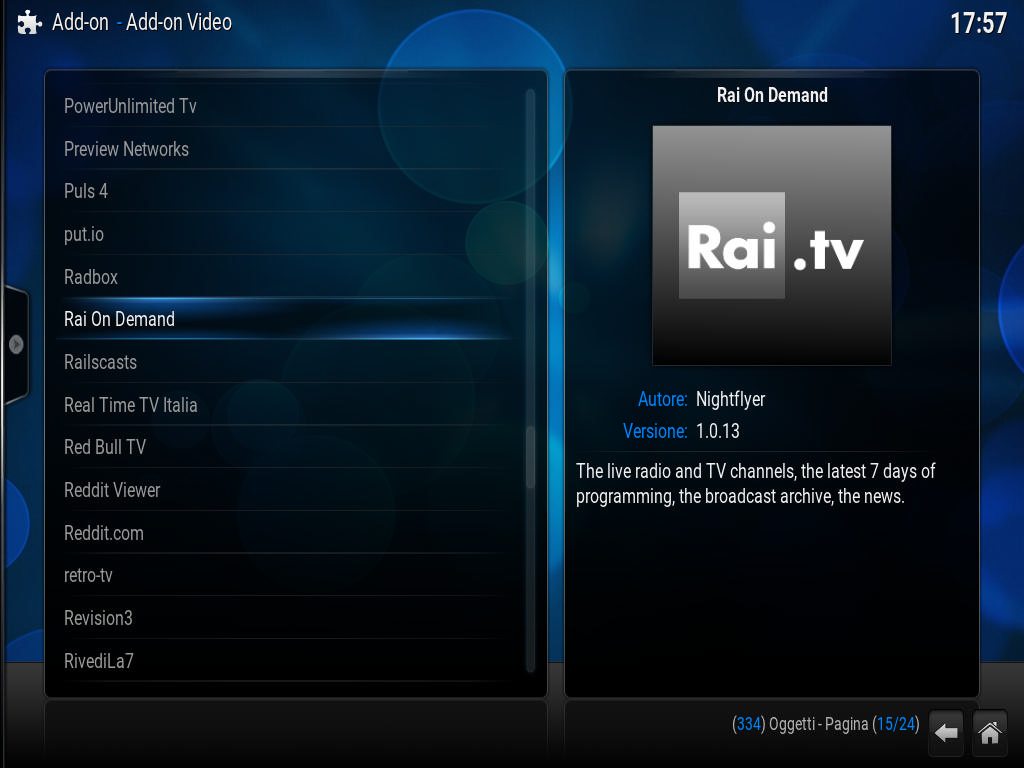1024x768 pixels.
Task: Open Preview Networks add-on
Action: (126, 149)
